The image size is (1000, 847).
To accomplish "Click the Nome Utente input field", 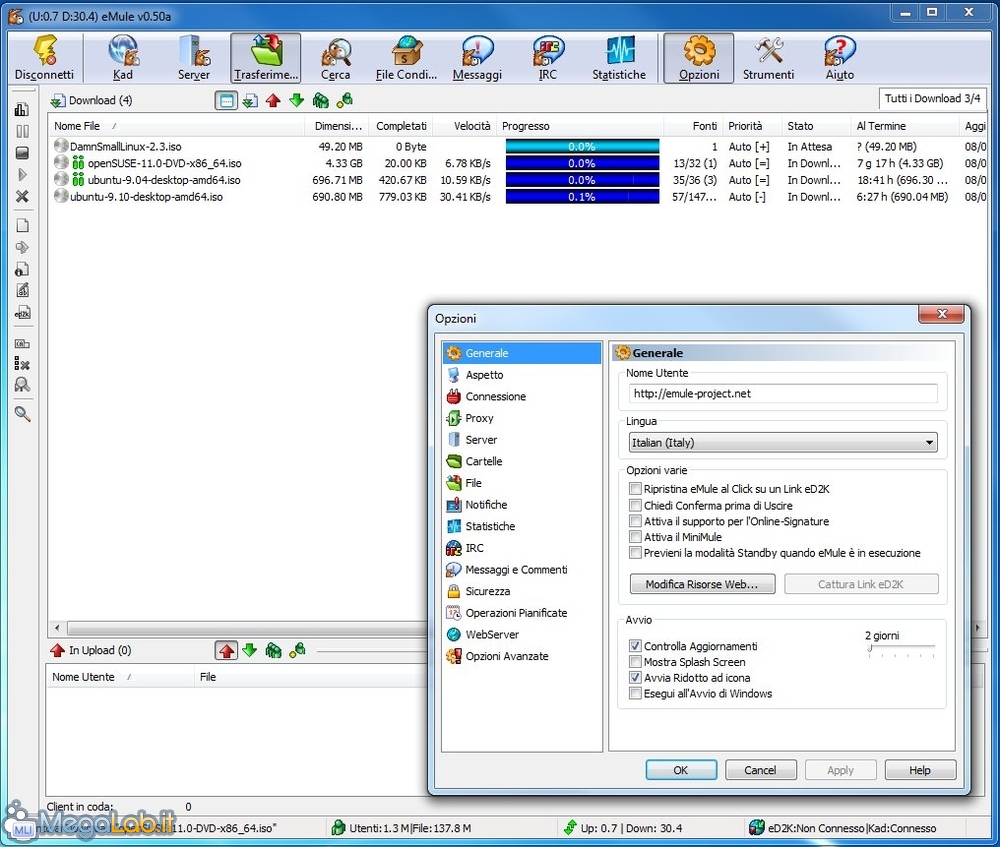I will coord(783,394).
